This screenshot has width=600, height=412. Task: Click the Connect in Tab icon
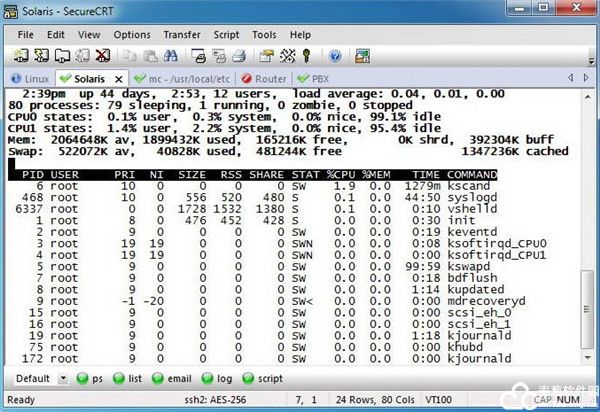(x=62, y=56)
